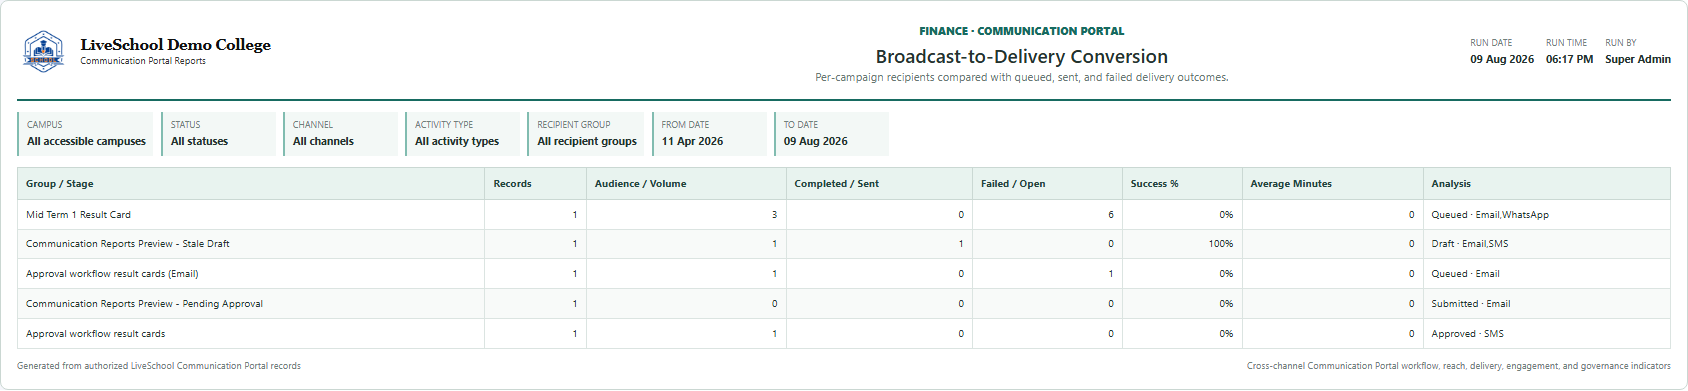This screenshot has height=391, width=1688.
Task: Click the LiveSchool Demo College title
Action: 175,45
